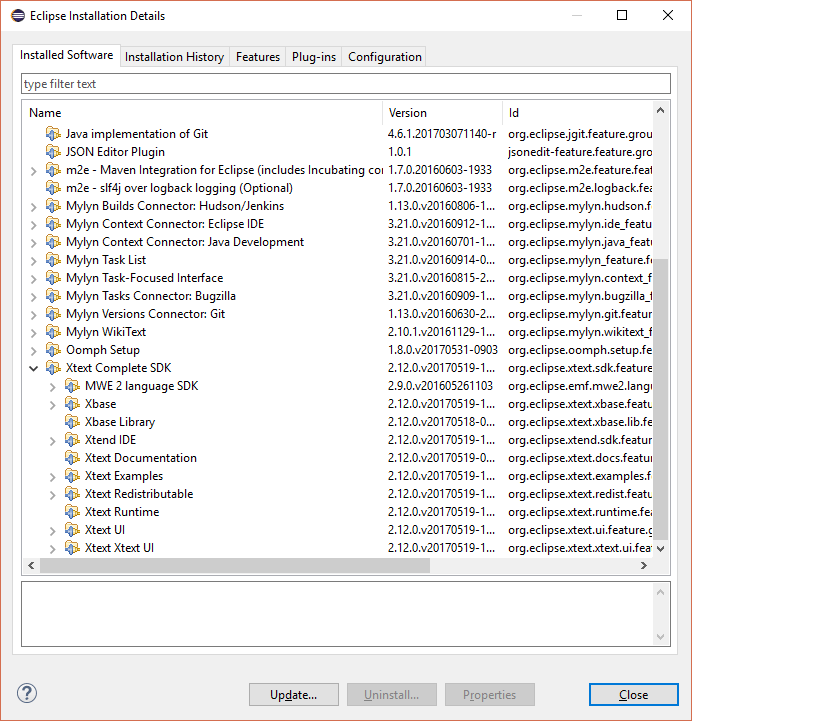Screen dimensions: 819x721
Task: Select the 2.9.0.v201605261103 version cell
Action: [x=440, y=386]
